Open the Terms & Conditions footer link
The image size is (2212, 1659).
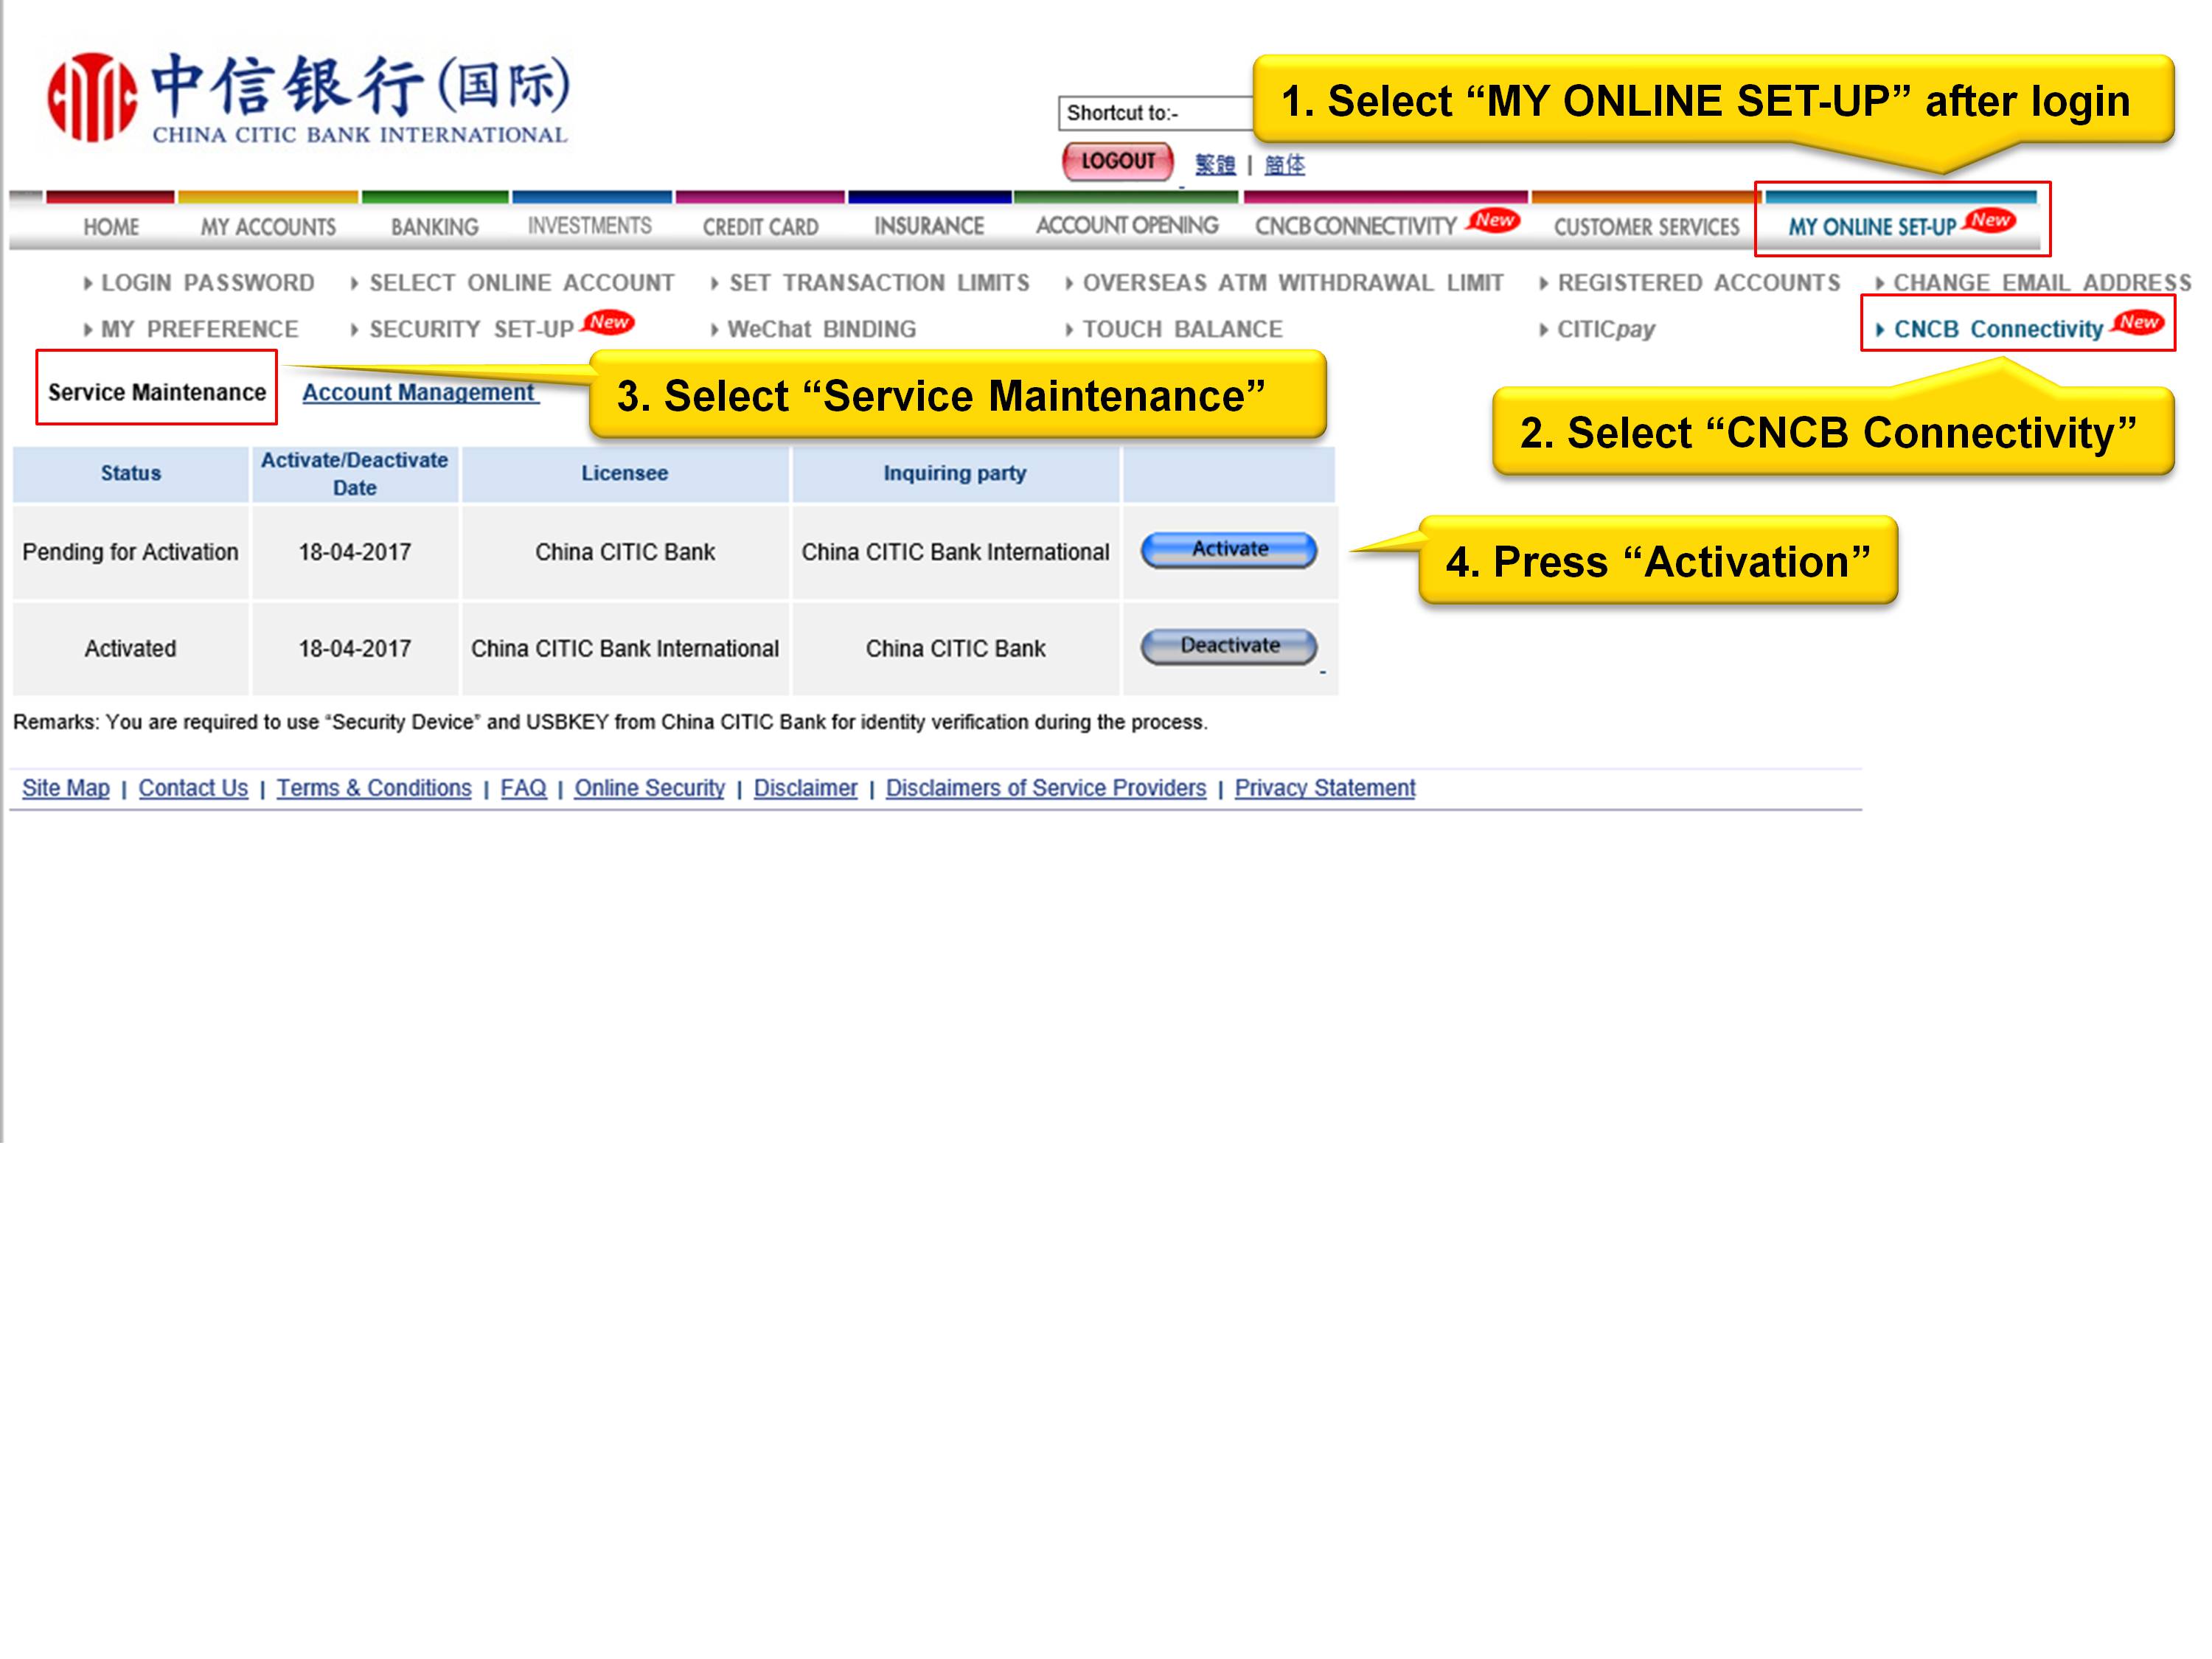pyautogui.click(x=374, y=788)
